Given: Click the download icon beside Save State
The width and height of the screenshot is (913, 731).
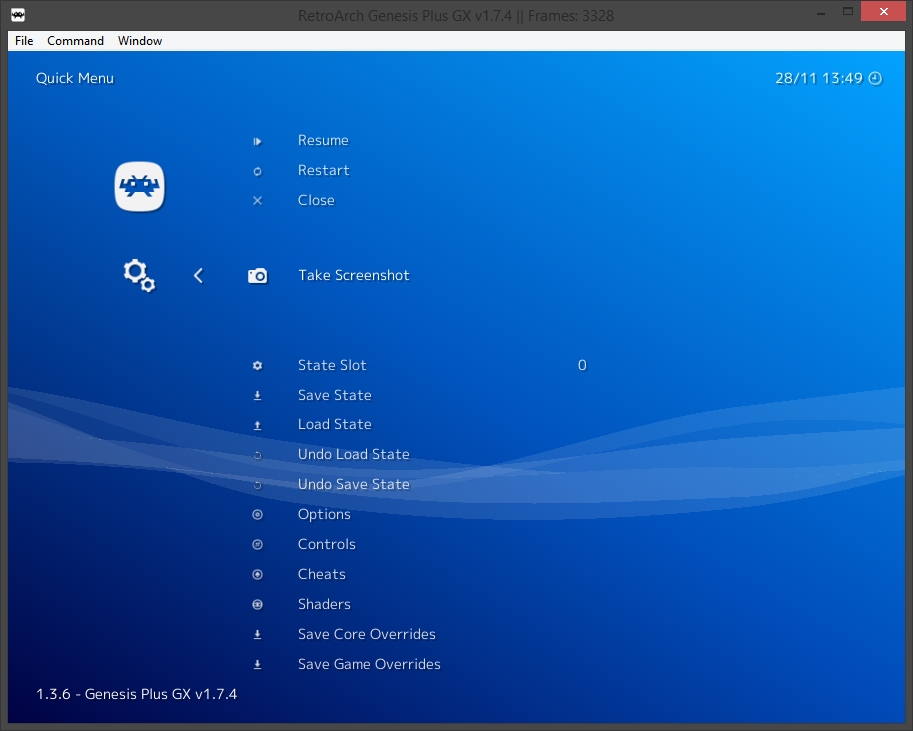Looking at the screenshot, I should coord(257,396).
